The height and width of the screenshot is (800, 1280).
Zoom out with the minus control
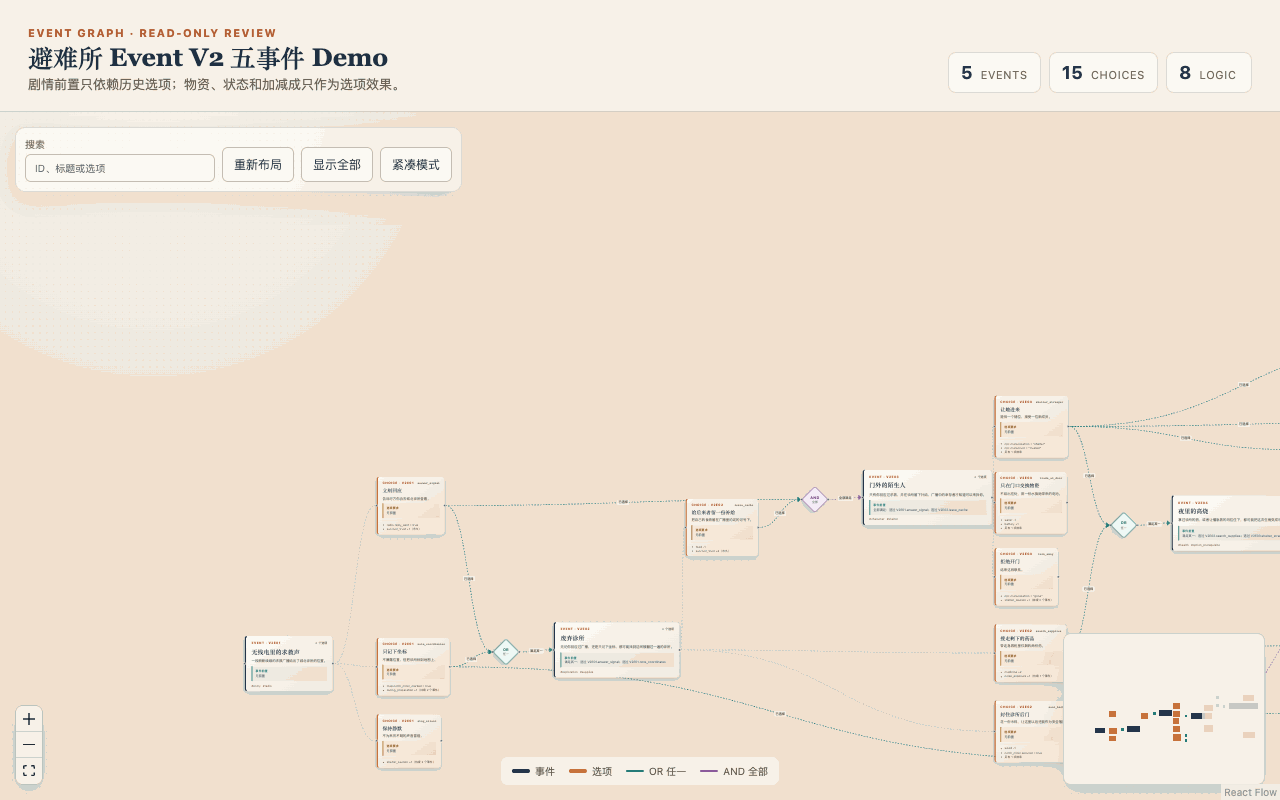29,745
